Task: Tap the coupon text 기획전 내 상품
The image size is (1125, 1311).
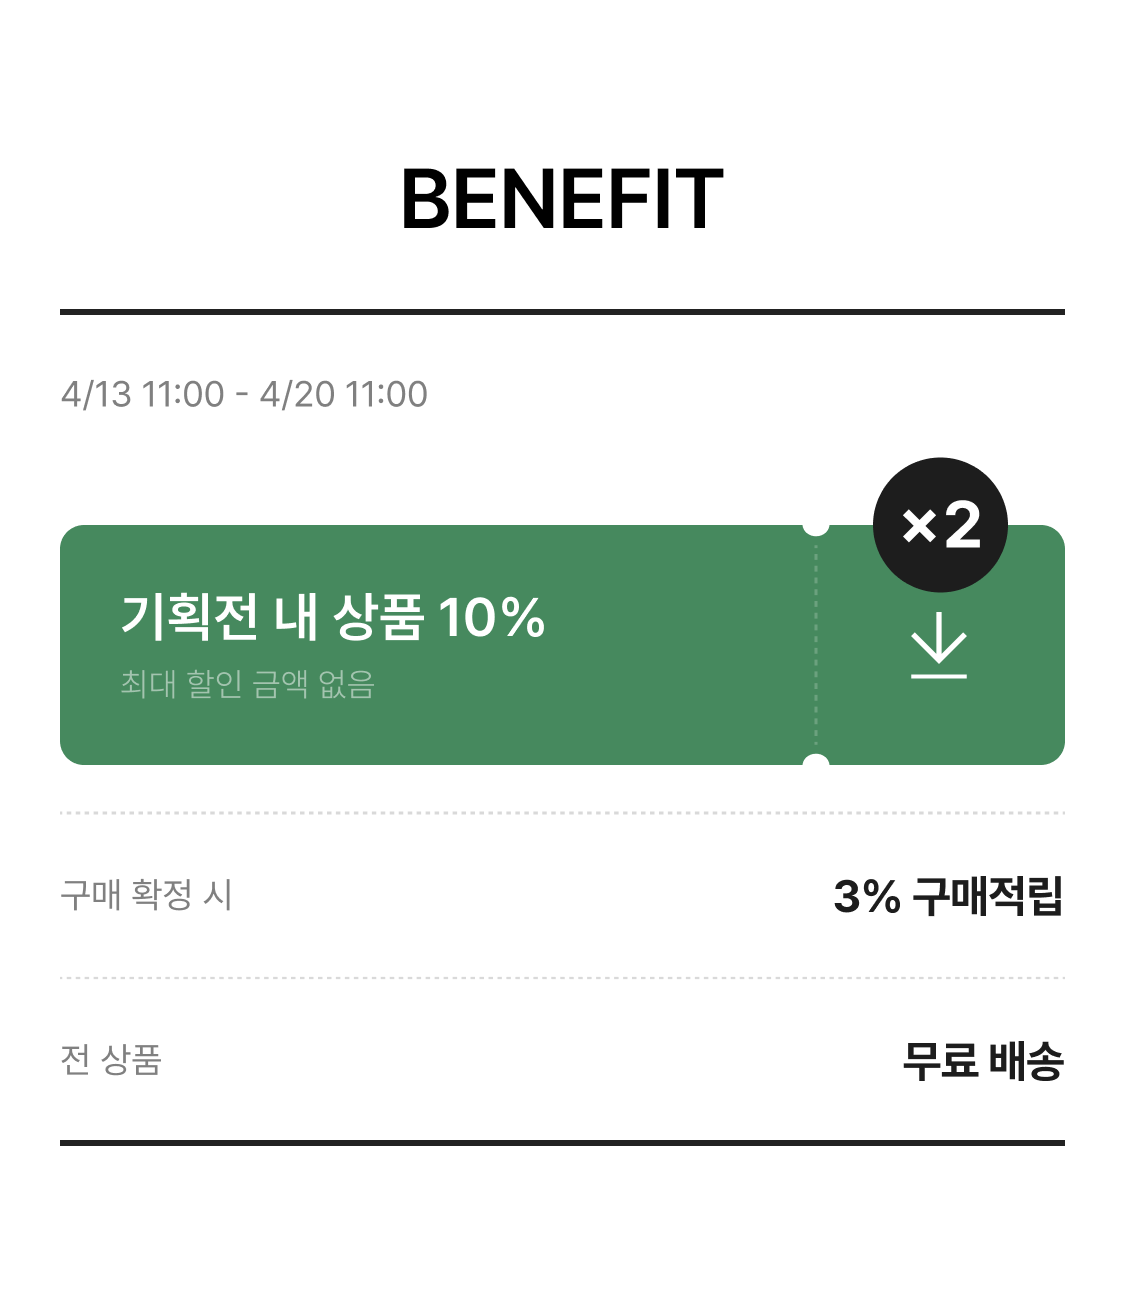Action: pos(272,616)
